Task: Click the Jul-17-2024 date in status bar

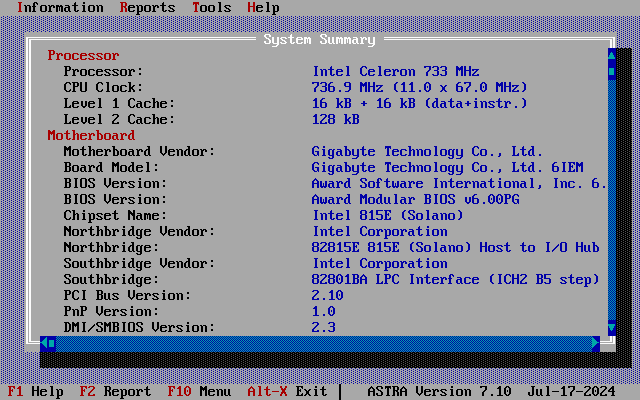Action: [x=571, y=391]
